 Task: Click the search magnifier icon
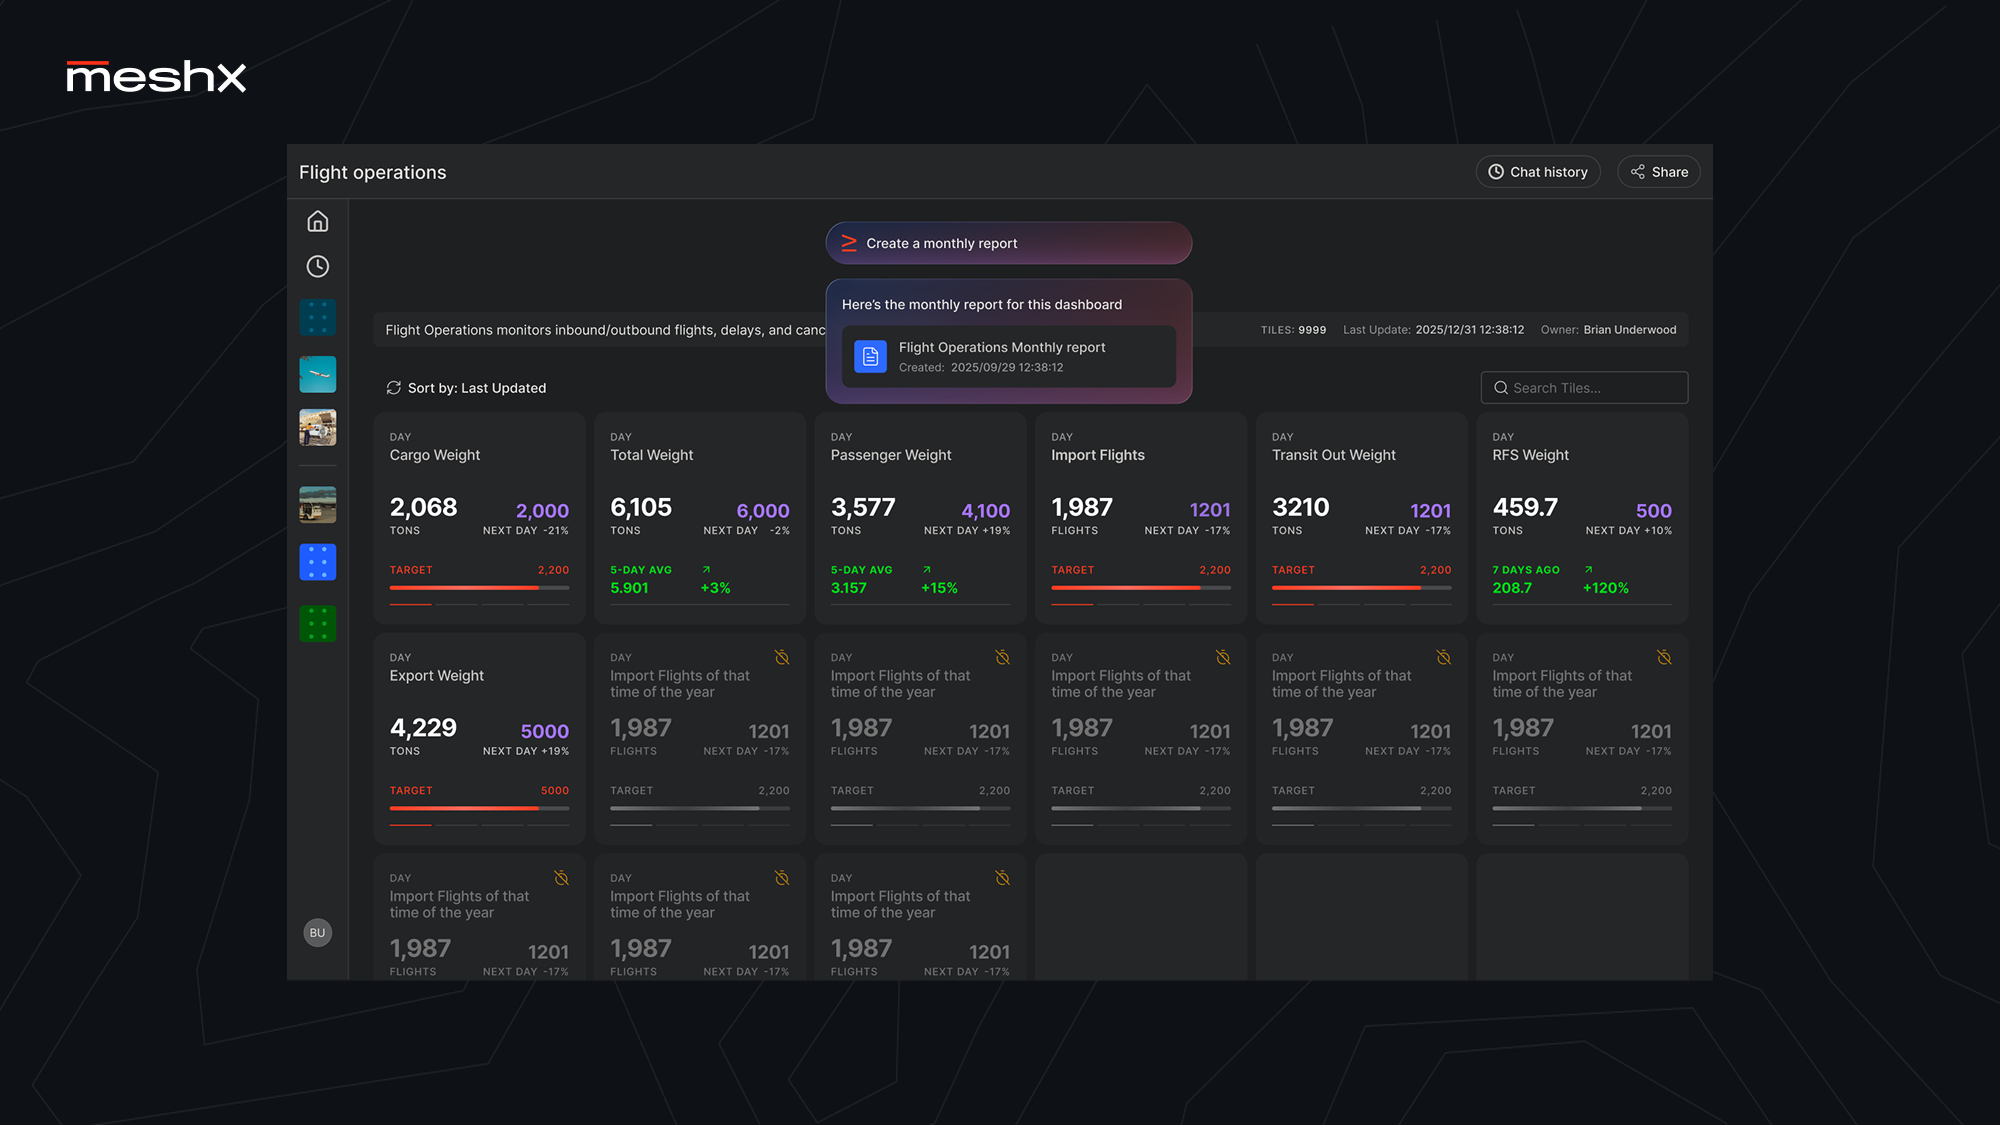point(1501,388)
